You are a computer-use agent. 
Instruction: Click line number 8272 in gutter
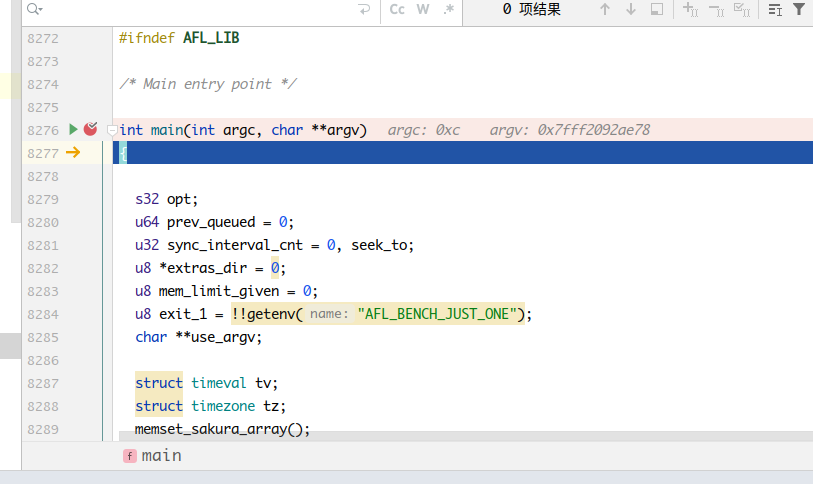coord(43,38)
